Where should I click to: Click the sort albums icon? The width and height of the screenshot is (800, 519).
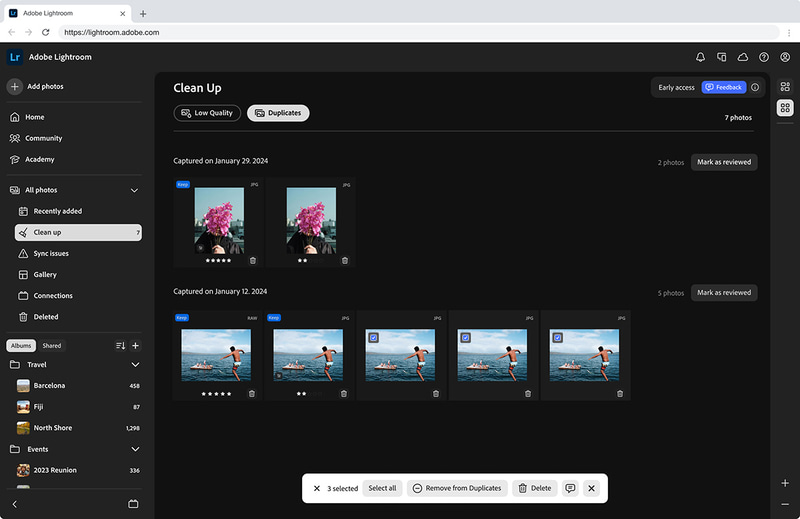[x=120, y=345]
